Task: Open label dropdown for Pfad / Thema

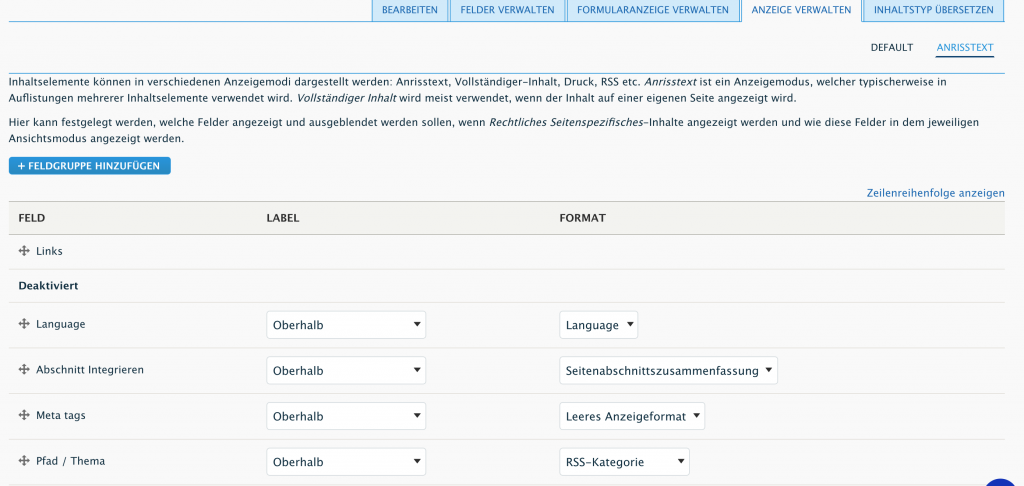Action: 346,462
